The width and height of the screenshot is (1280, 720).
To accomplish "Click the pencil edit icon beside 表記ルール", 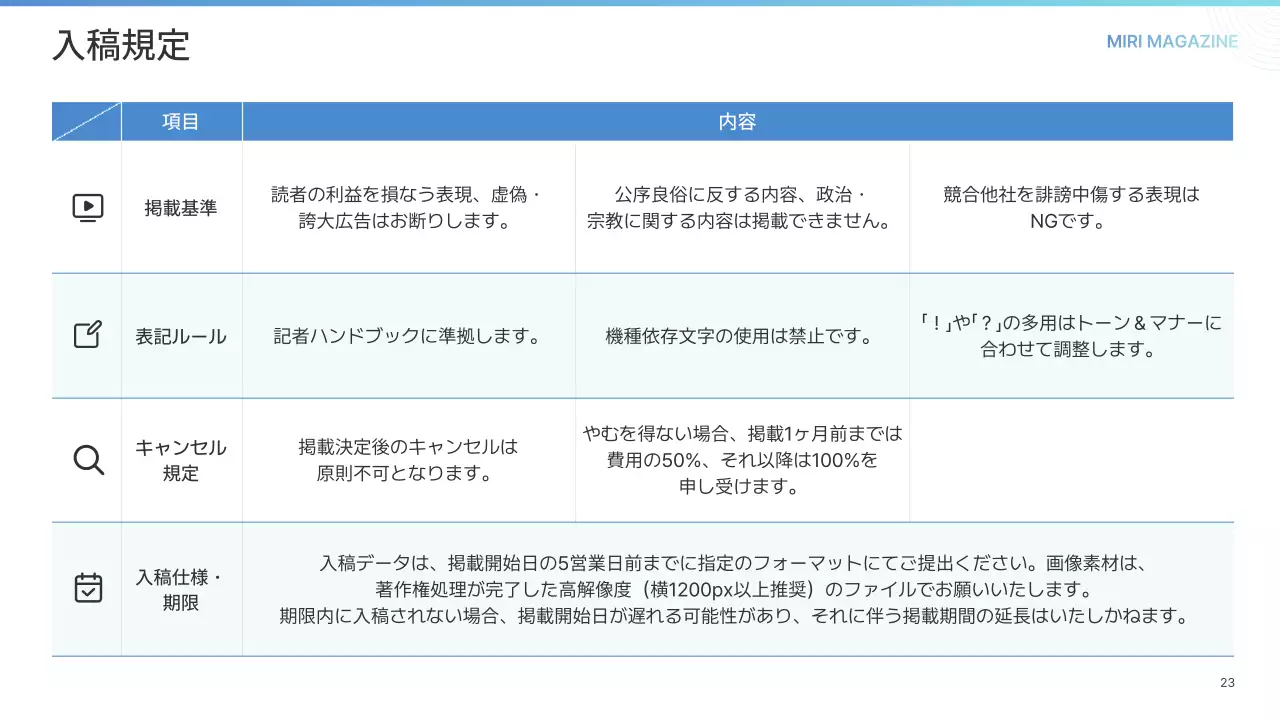I will pos(88,335).
